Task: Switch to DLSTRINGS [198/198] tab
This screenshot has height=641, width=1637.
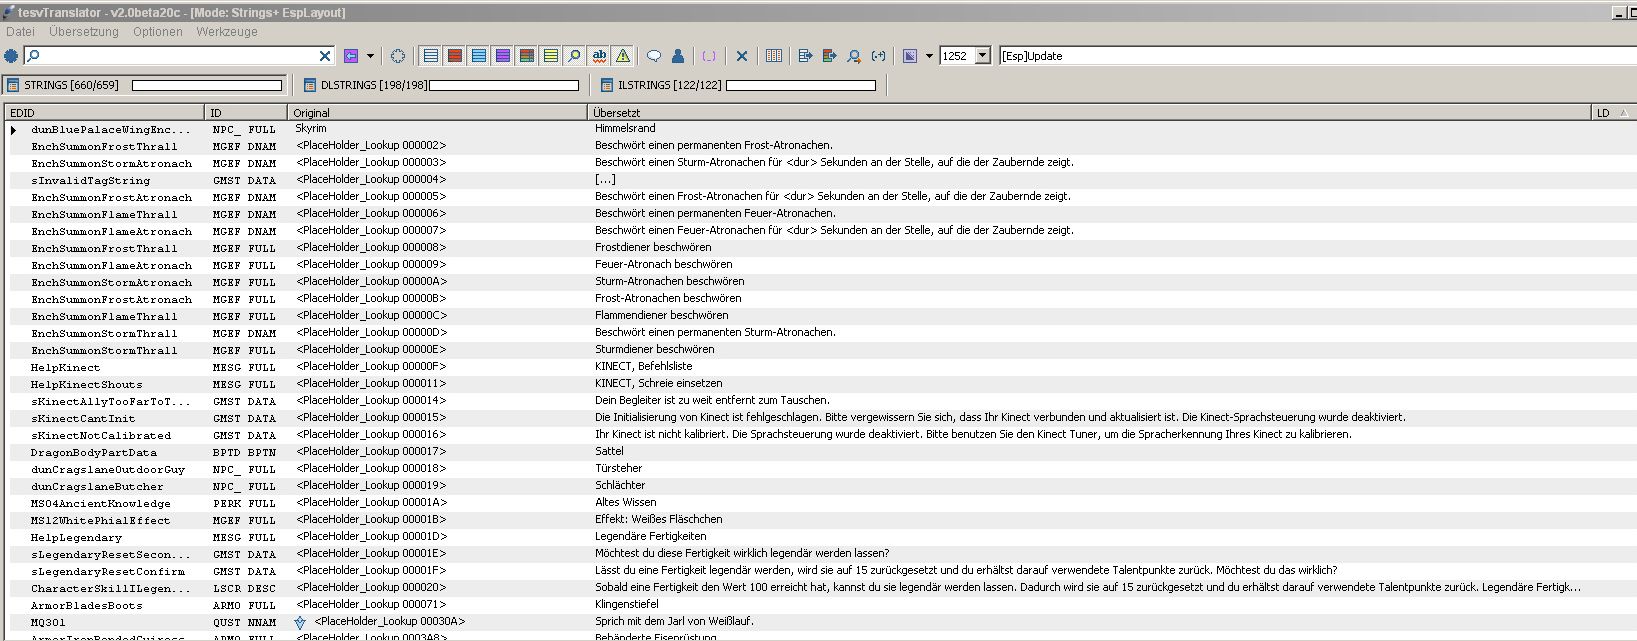Action: coord(373,85)
